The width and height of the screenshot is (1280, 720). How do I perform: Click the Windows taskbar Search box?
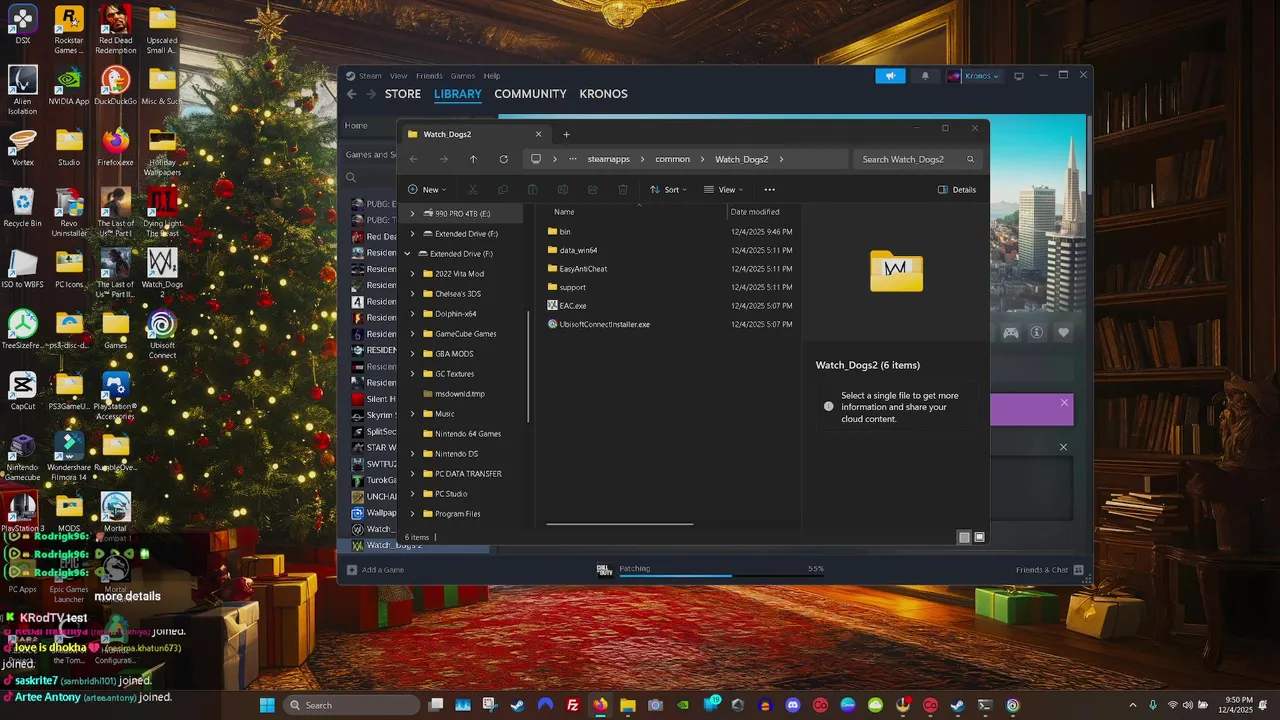click(x=352, y=705)
